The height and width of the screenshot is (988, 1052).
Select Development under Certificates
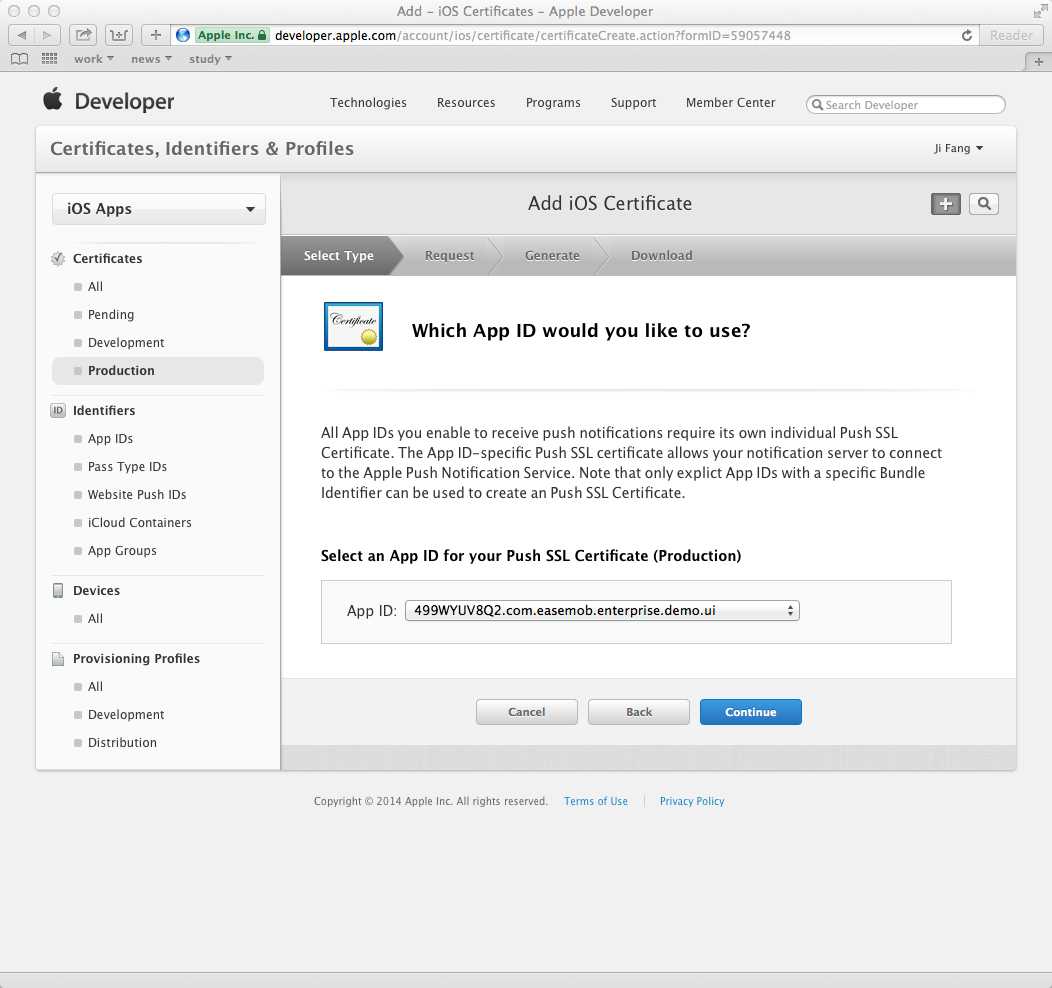pos(125,343)
